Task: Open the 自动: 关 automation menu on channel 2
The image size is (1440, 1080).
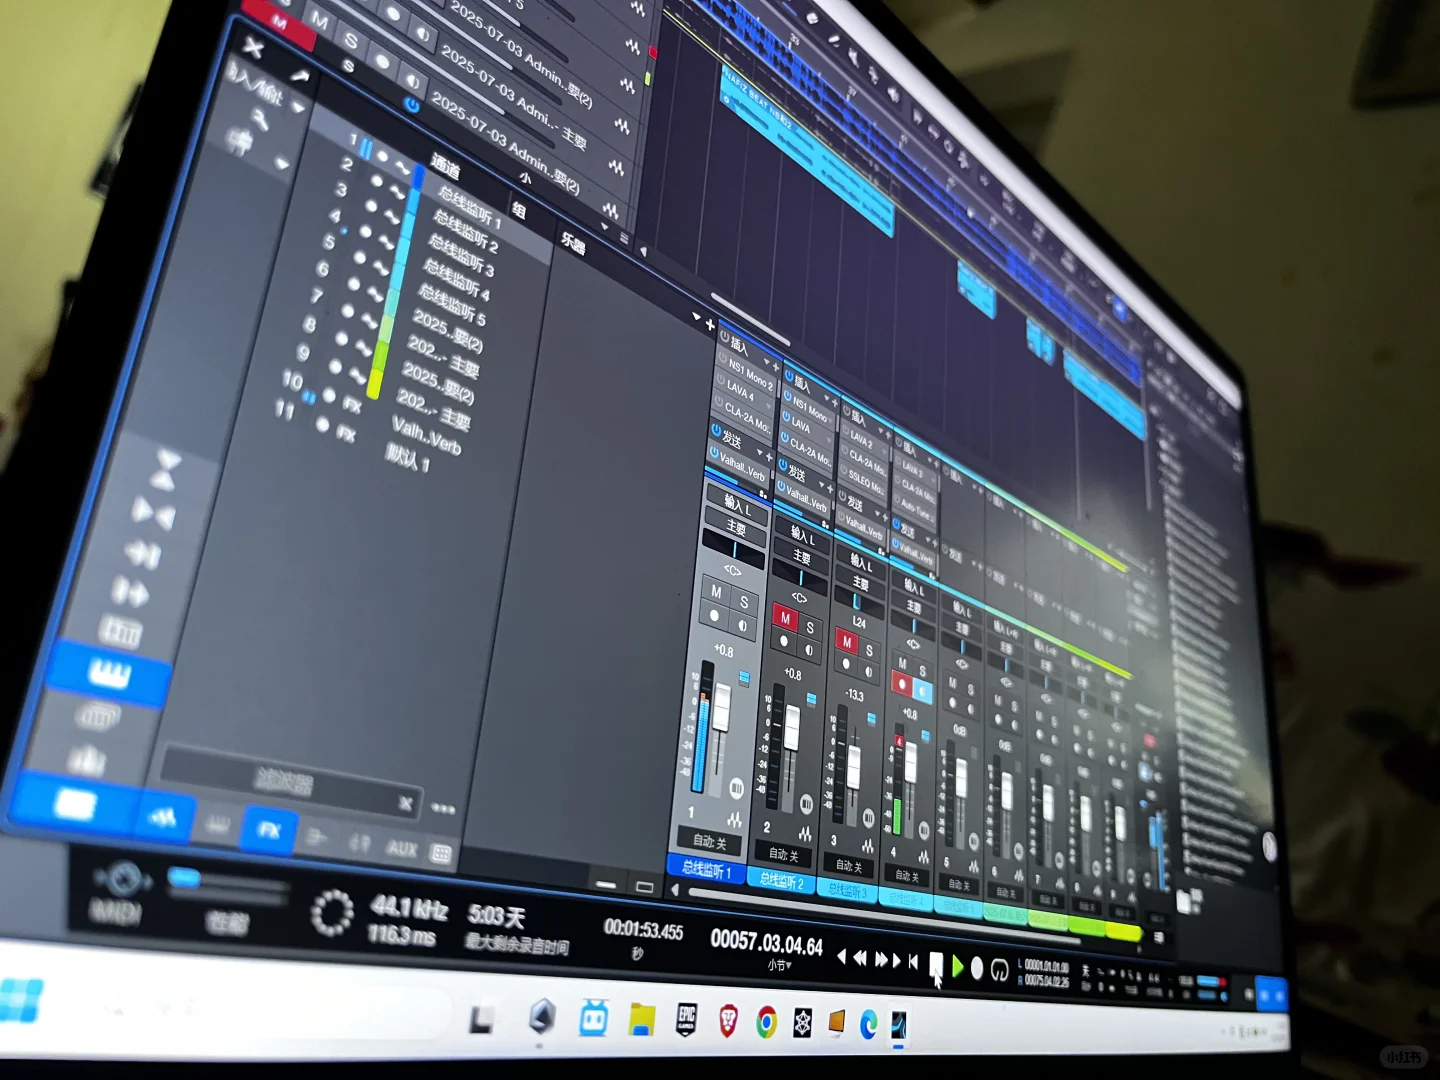Action: (783, 855)
